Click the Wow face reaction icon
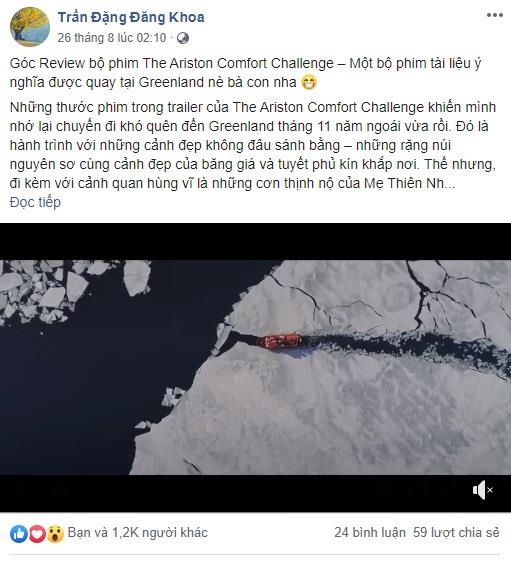 (x=55, y=534)
